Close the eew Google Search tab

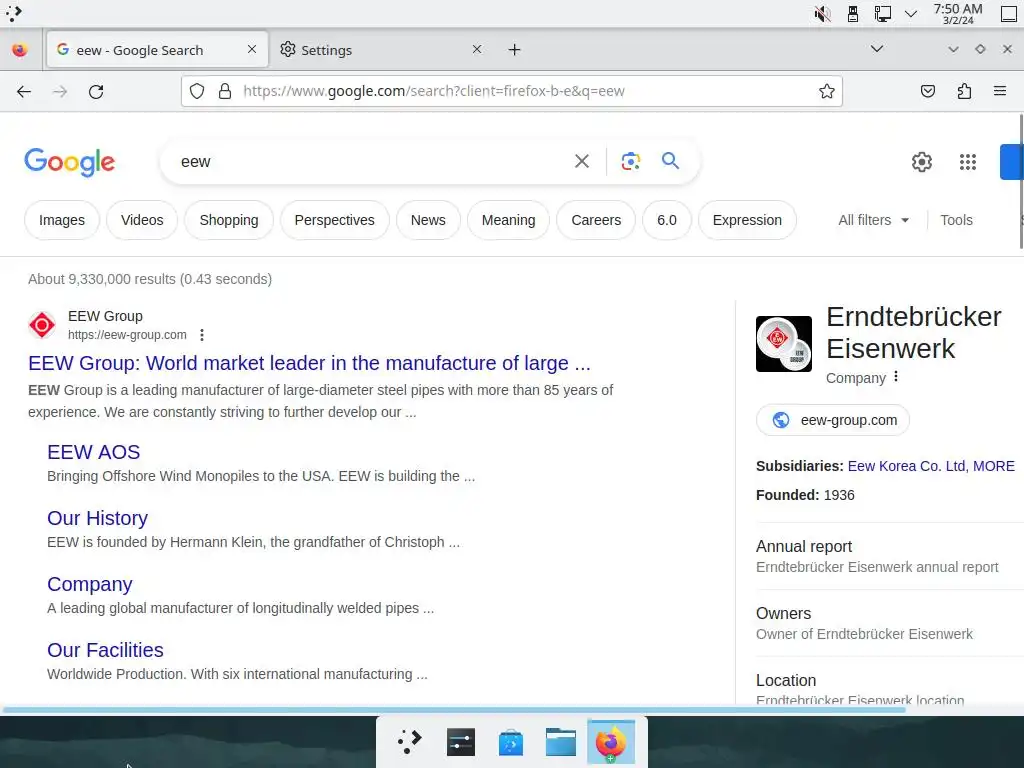point(251,49)
